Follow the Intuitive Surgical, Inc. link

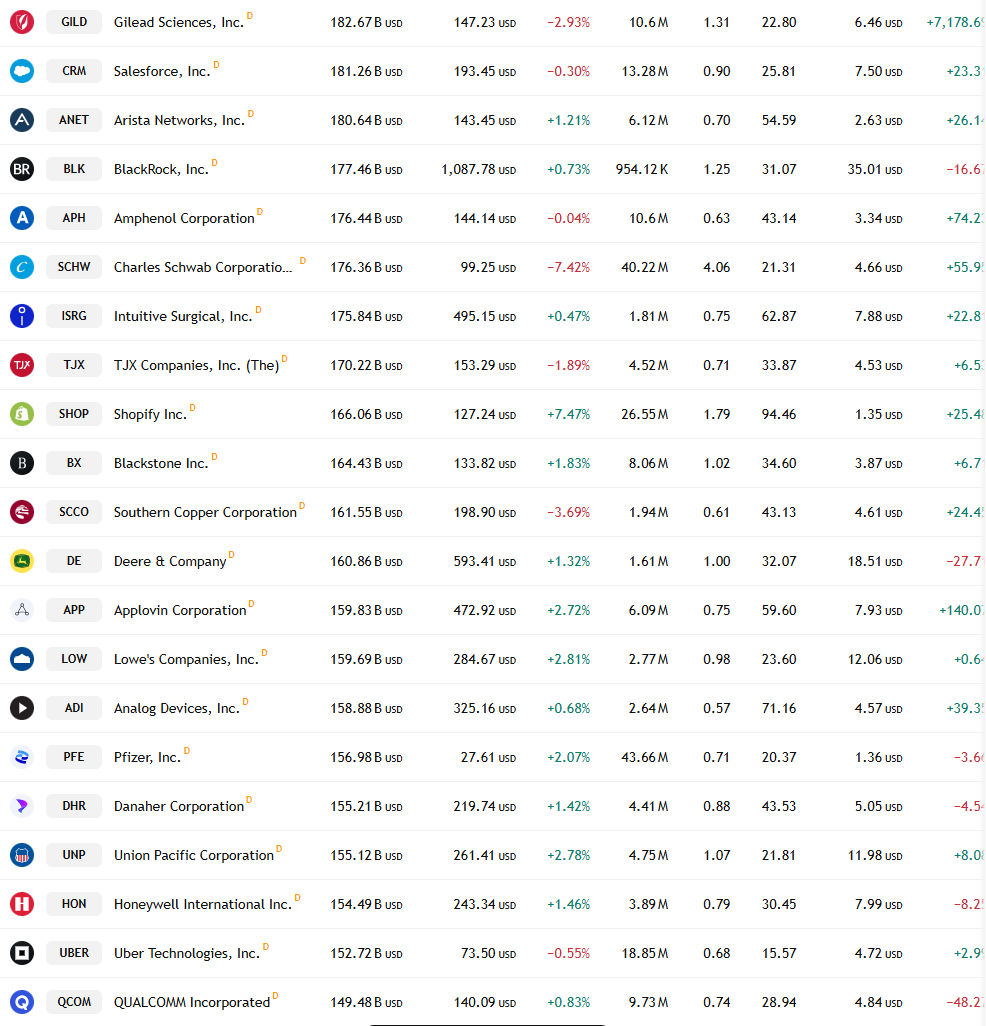pos(183,317)
